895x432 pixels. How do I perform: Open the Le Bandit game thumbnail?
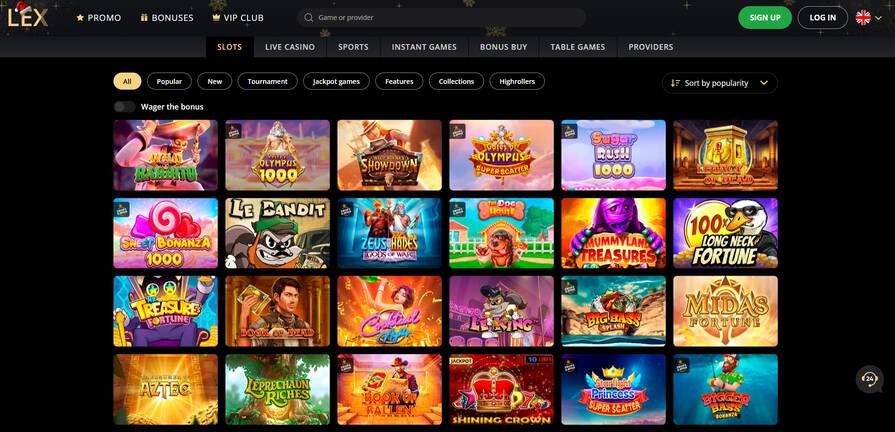277,233
